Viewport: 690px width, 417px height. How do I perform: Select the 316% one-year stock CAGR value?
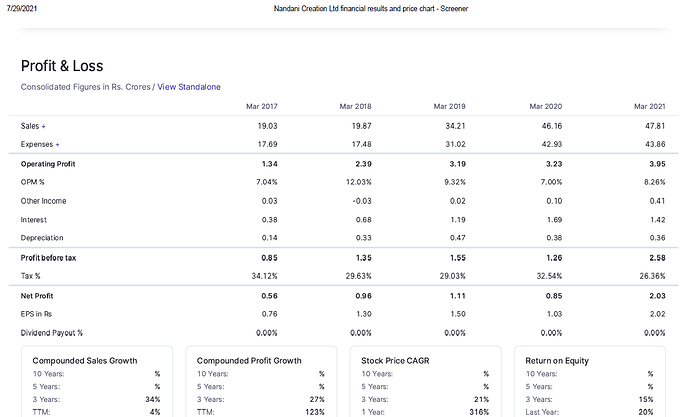(x=479, y=412)
